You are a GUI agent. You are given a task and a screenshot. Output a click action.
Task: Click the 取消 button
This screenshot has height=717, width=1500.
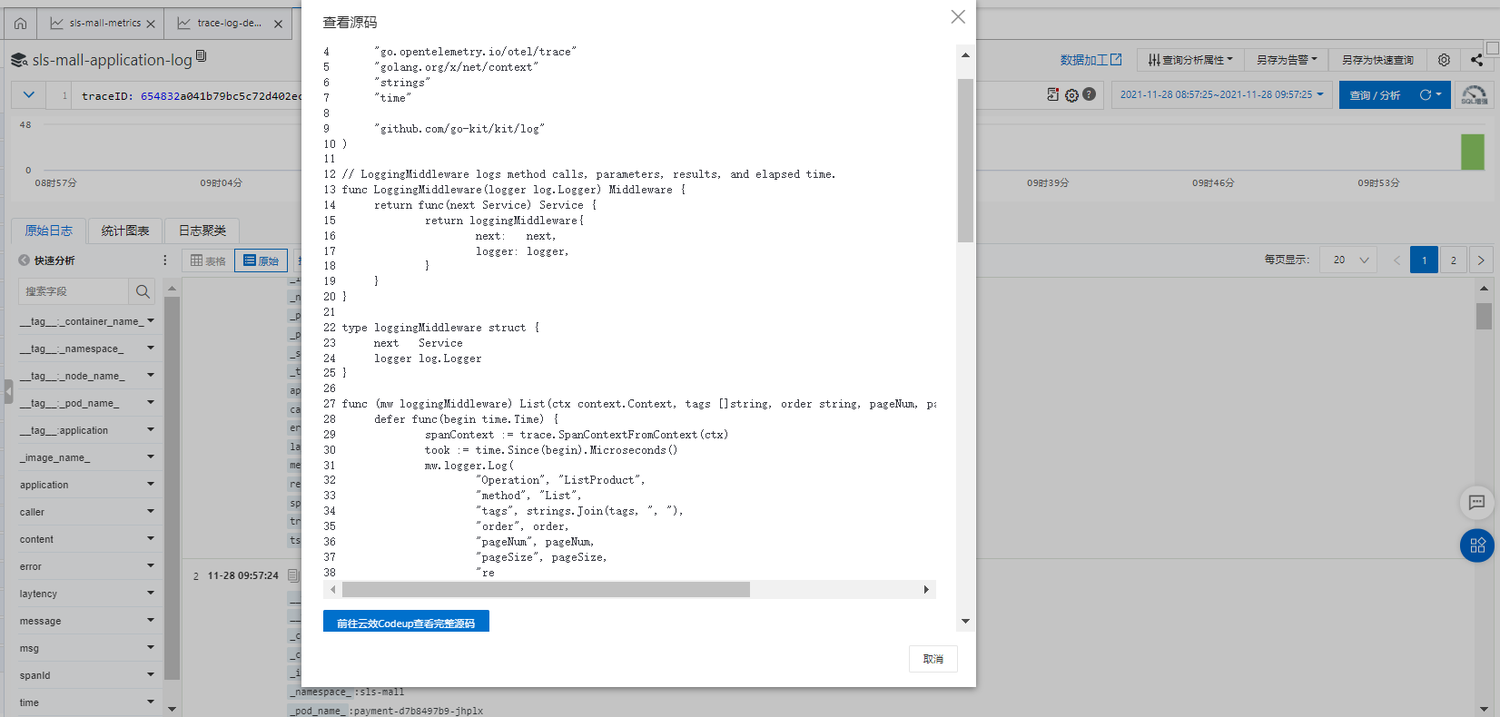coord(933,659)
